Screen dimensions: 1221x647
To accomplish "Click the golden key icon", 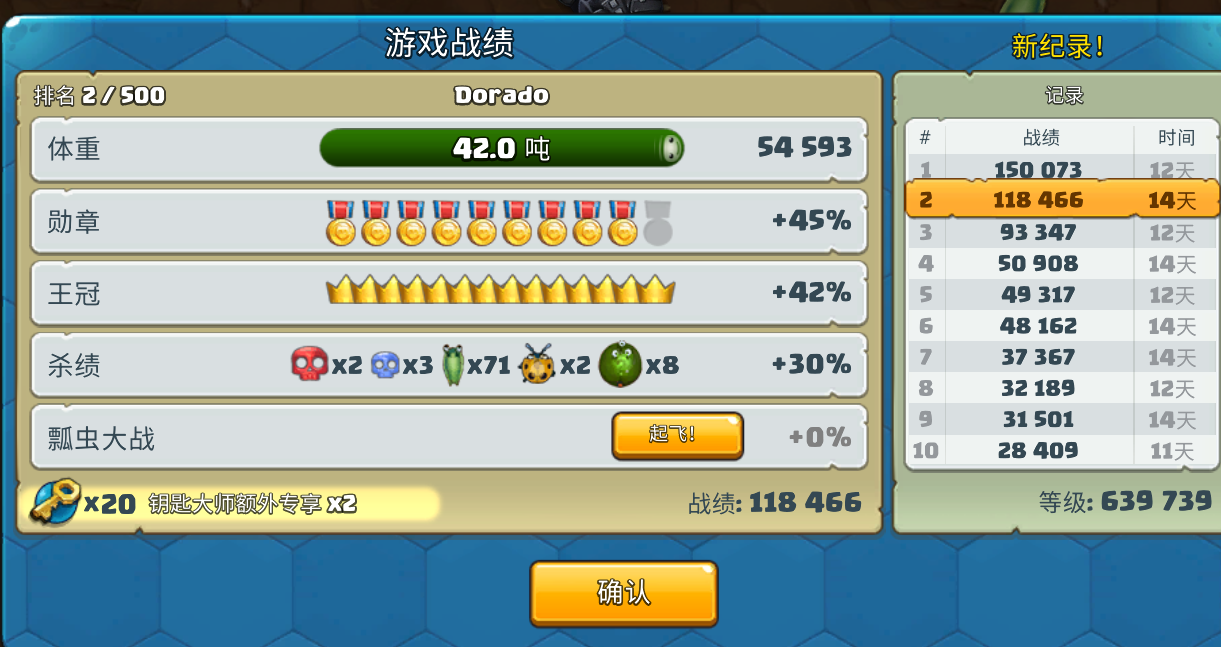I will tap(54, 501).
